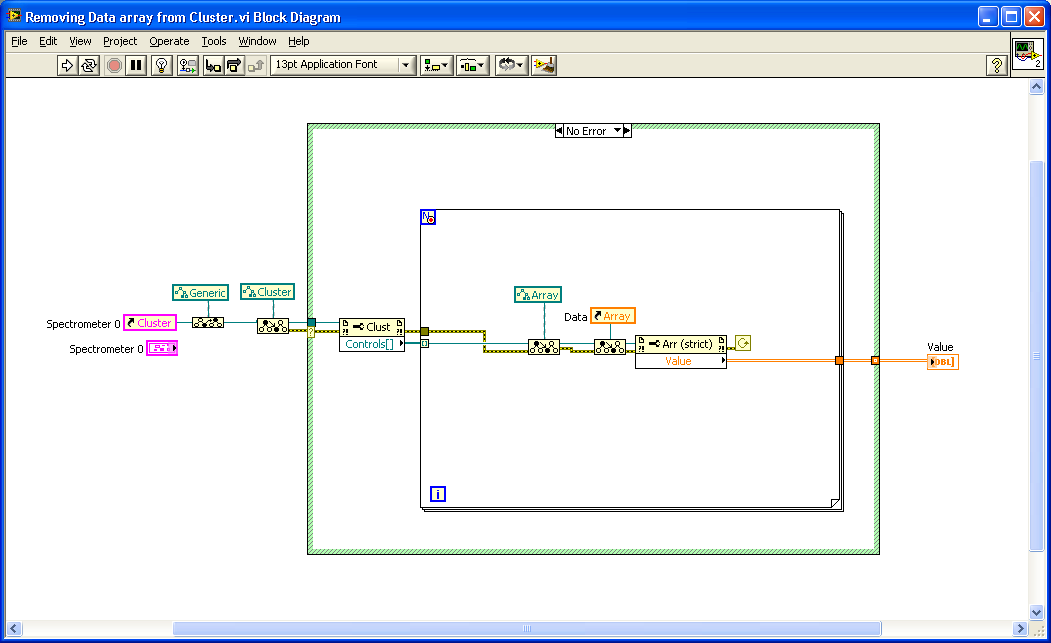1051x643 pixels.
Task: Open the Align Objects dropdown
Action: [x=436, y=65]
